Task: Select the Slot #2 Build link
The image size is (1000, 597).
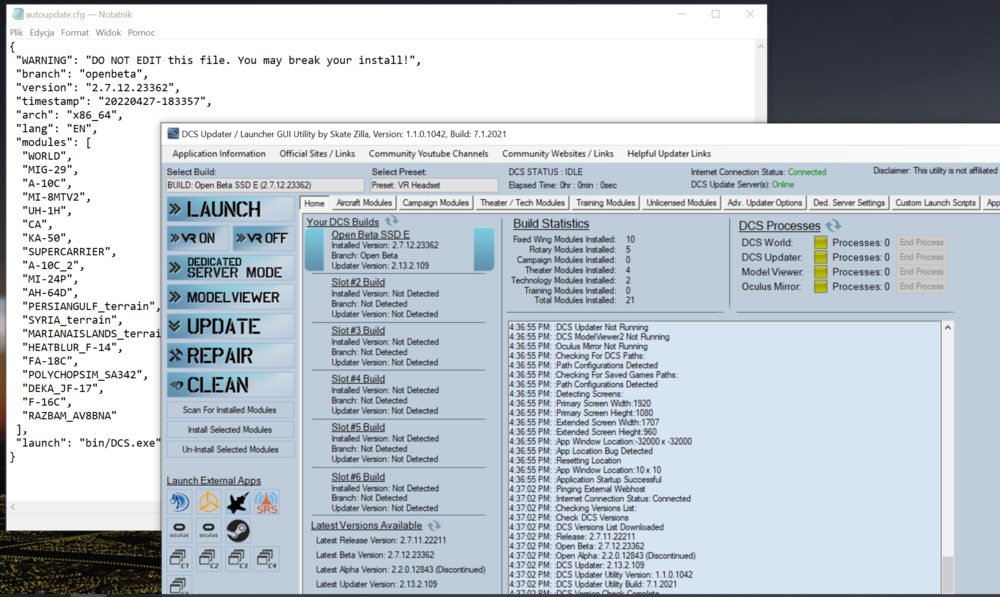Action: (x=358, y=282)
